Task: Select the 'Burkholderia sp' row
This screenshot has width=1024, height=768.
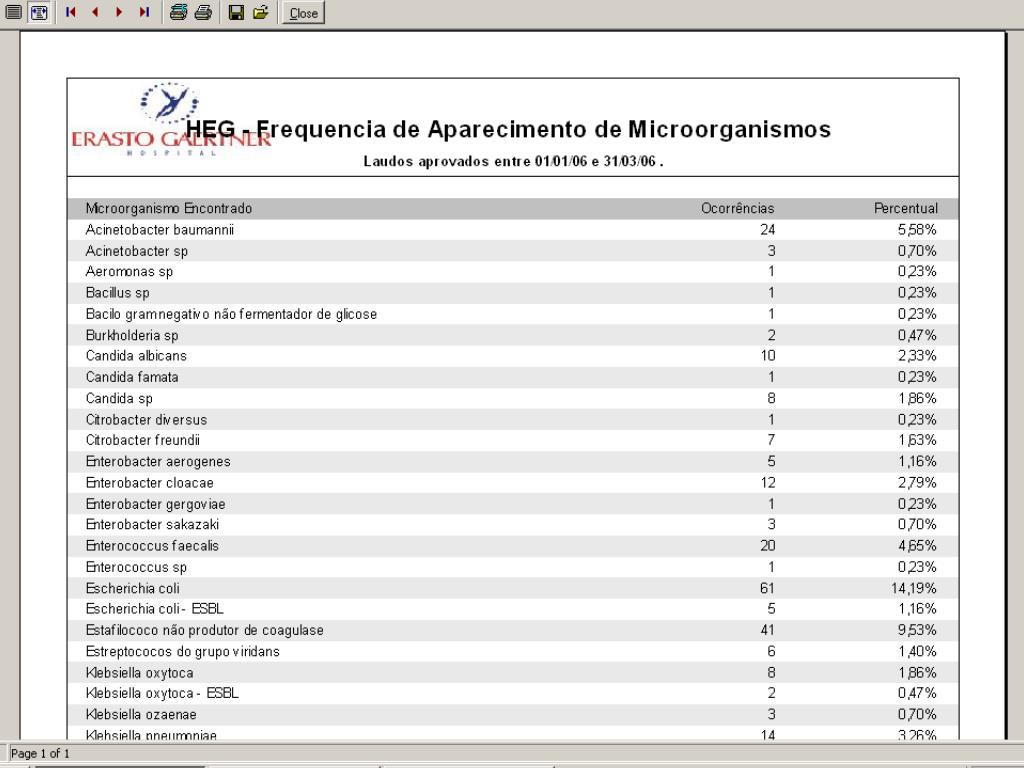Action: click(513, 335)
